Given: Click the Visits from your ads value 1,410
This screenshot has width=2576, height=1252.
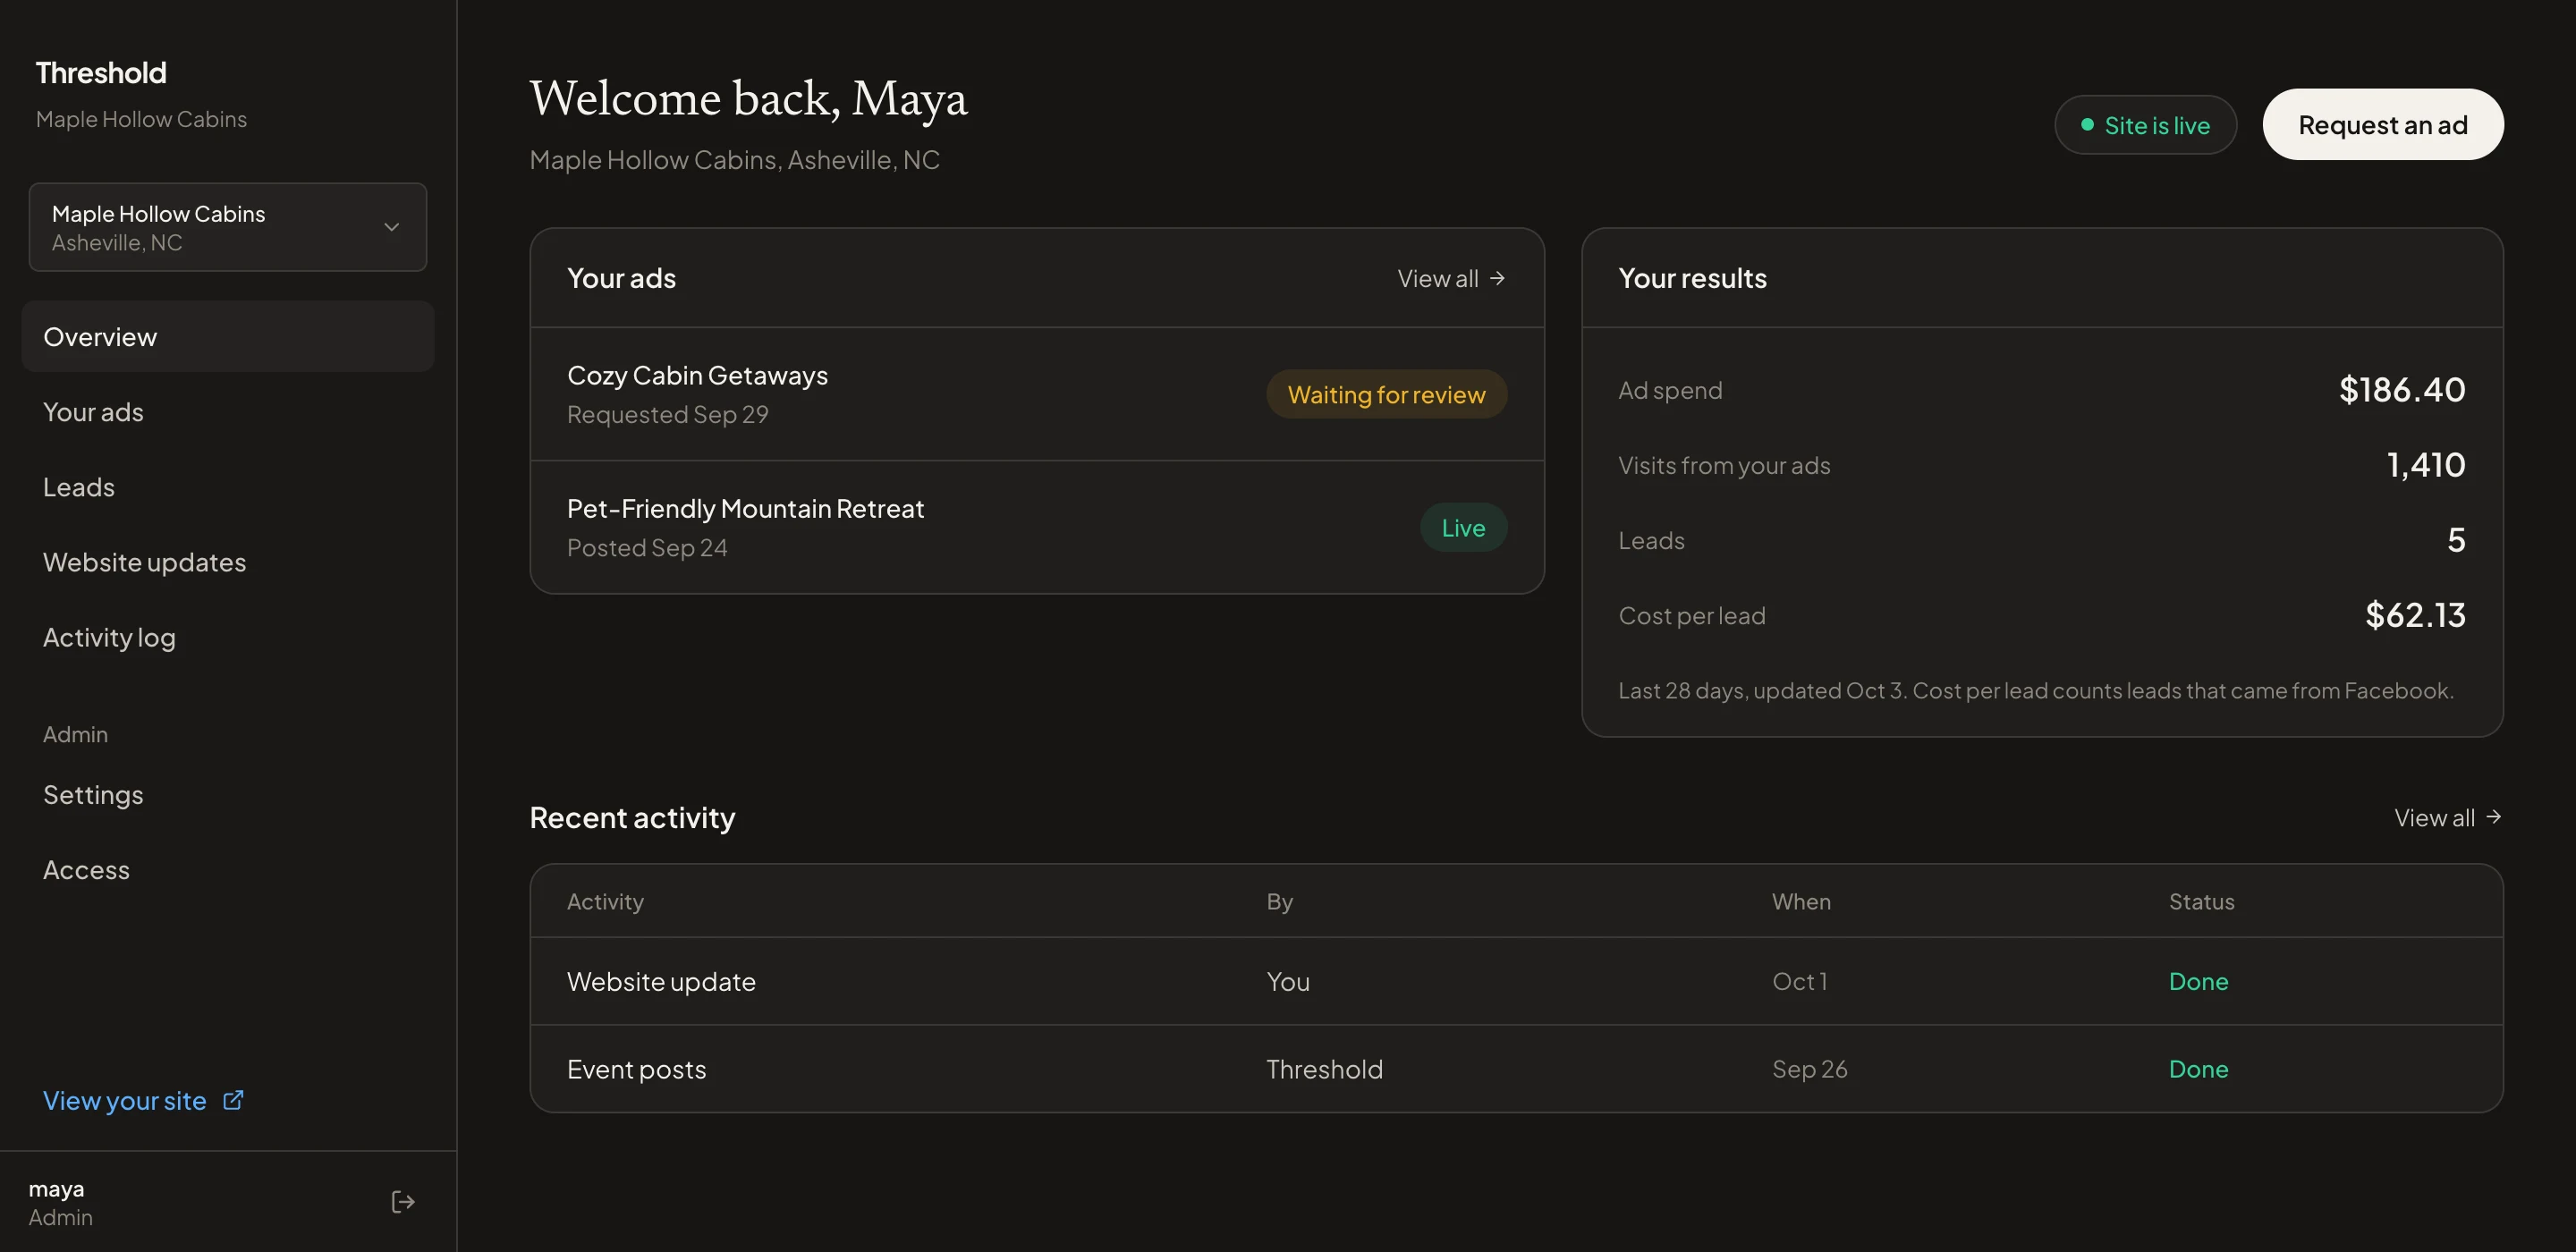Looking at the screenshot, I should tap(2426, 464).
